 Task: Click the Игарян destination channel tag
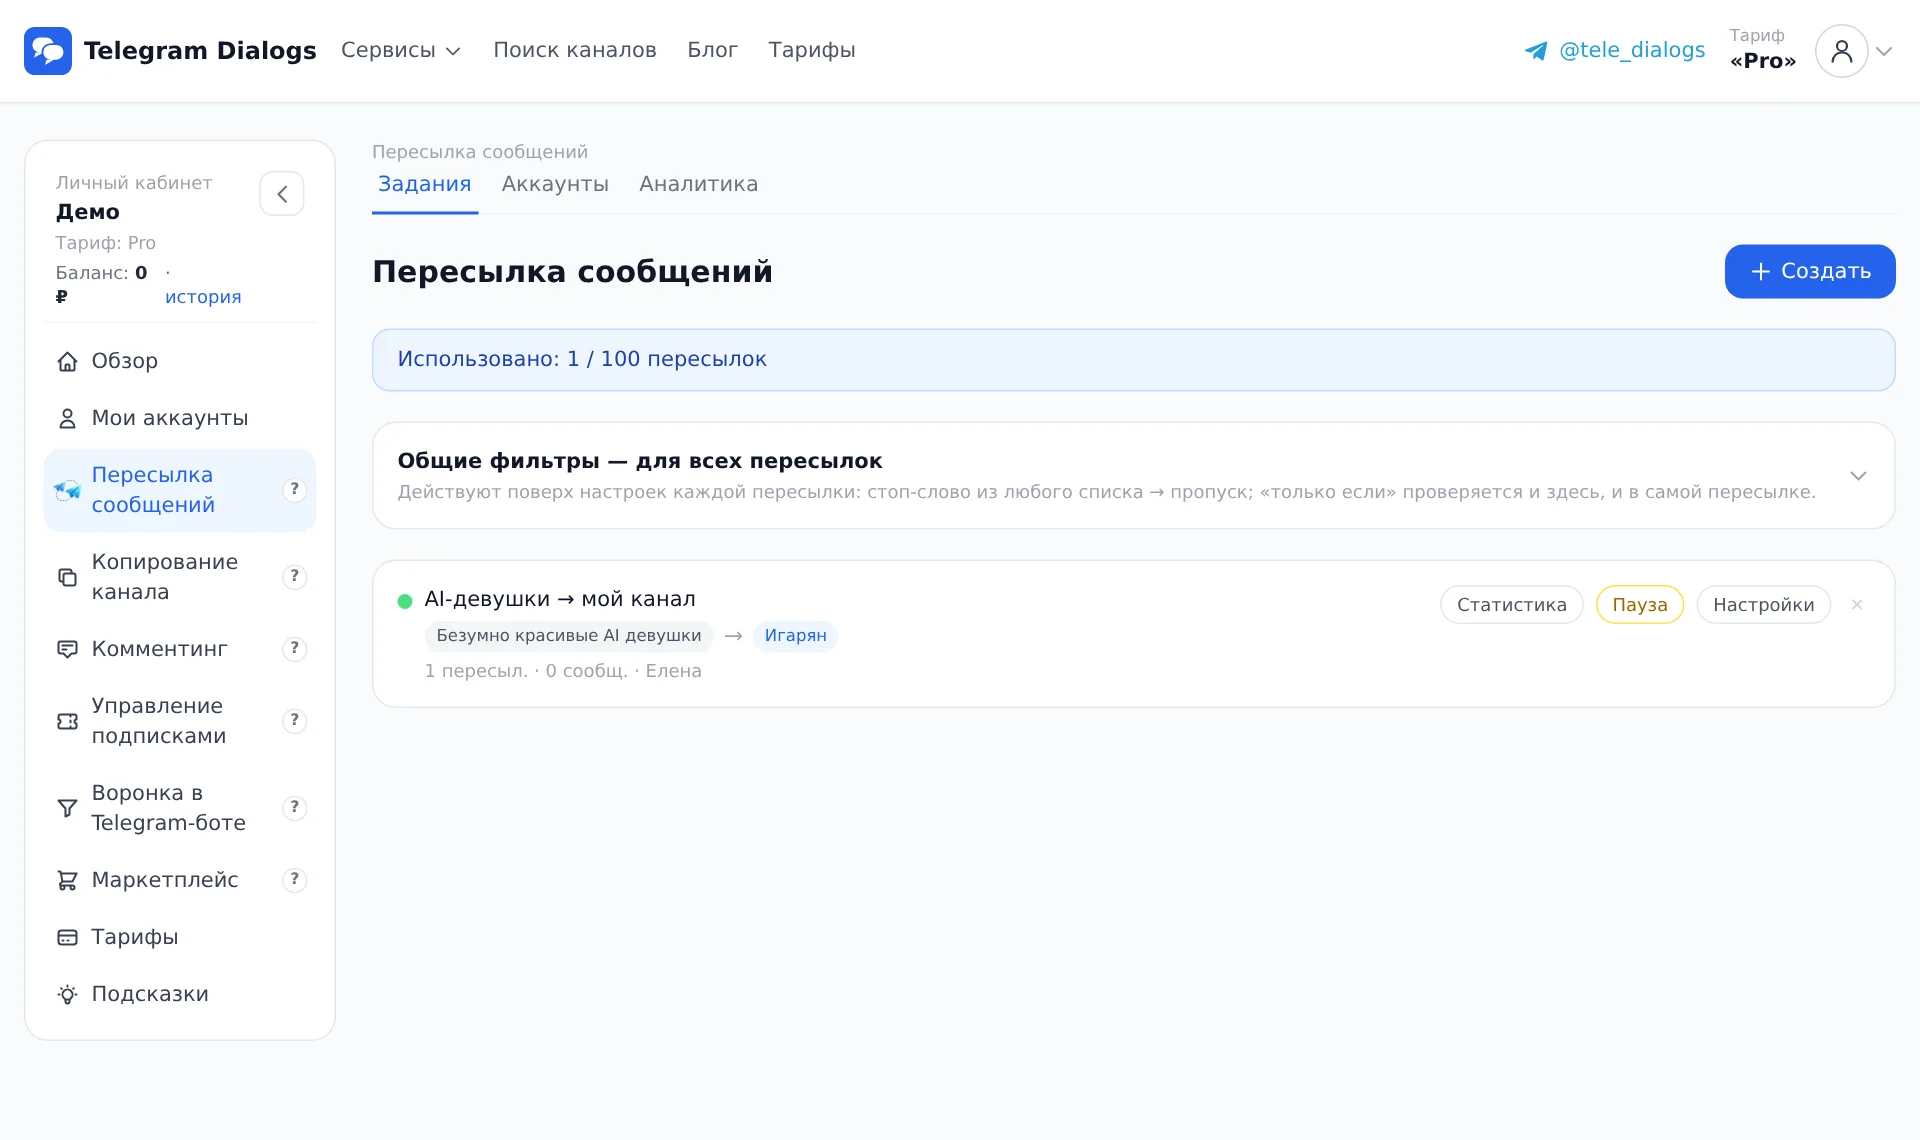(x=795, y=636)
